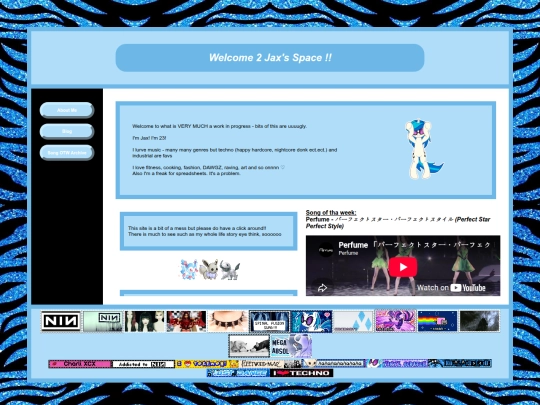540x405 pixels.
Task: Click the dancing DJ pony image
Action: (x=423, y=149)
